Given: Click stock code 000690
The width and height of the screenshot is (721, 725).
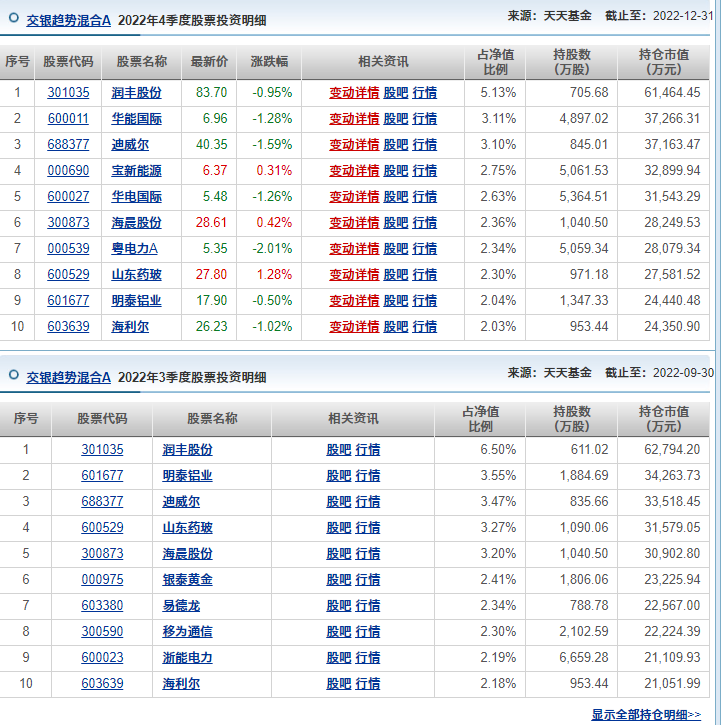Looking at the screenshot, I should (68, 171).
